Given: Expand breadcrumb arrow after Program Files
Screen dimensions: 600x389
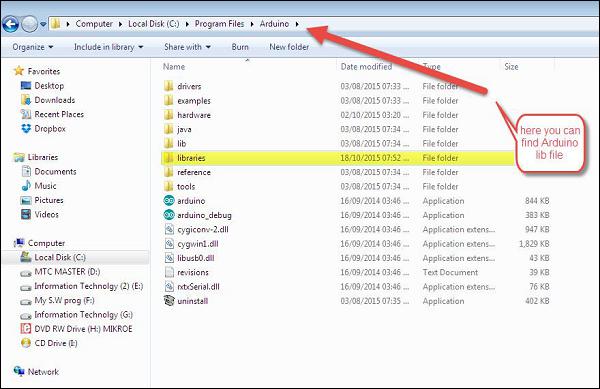Looking at the screenshot, I should click(252, 24).
